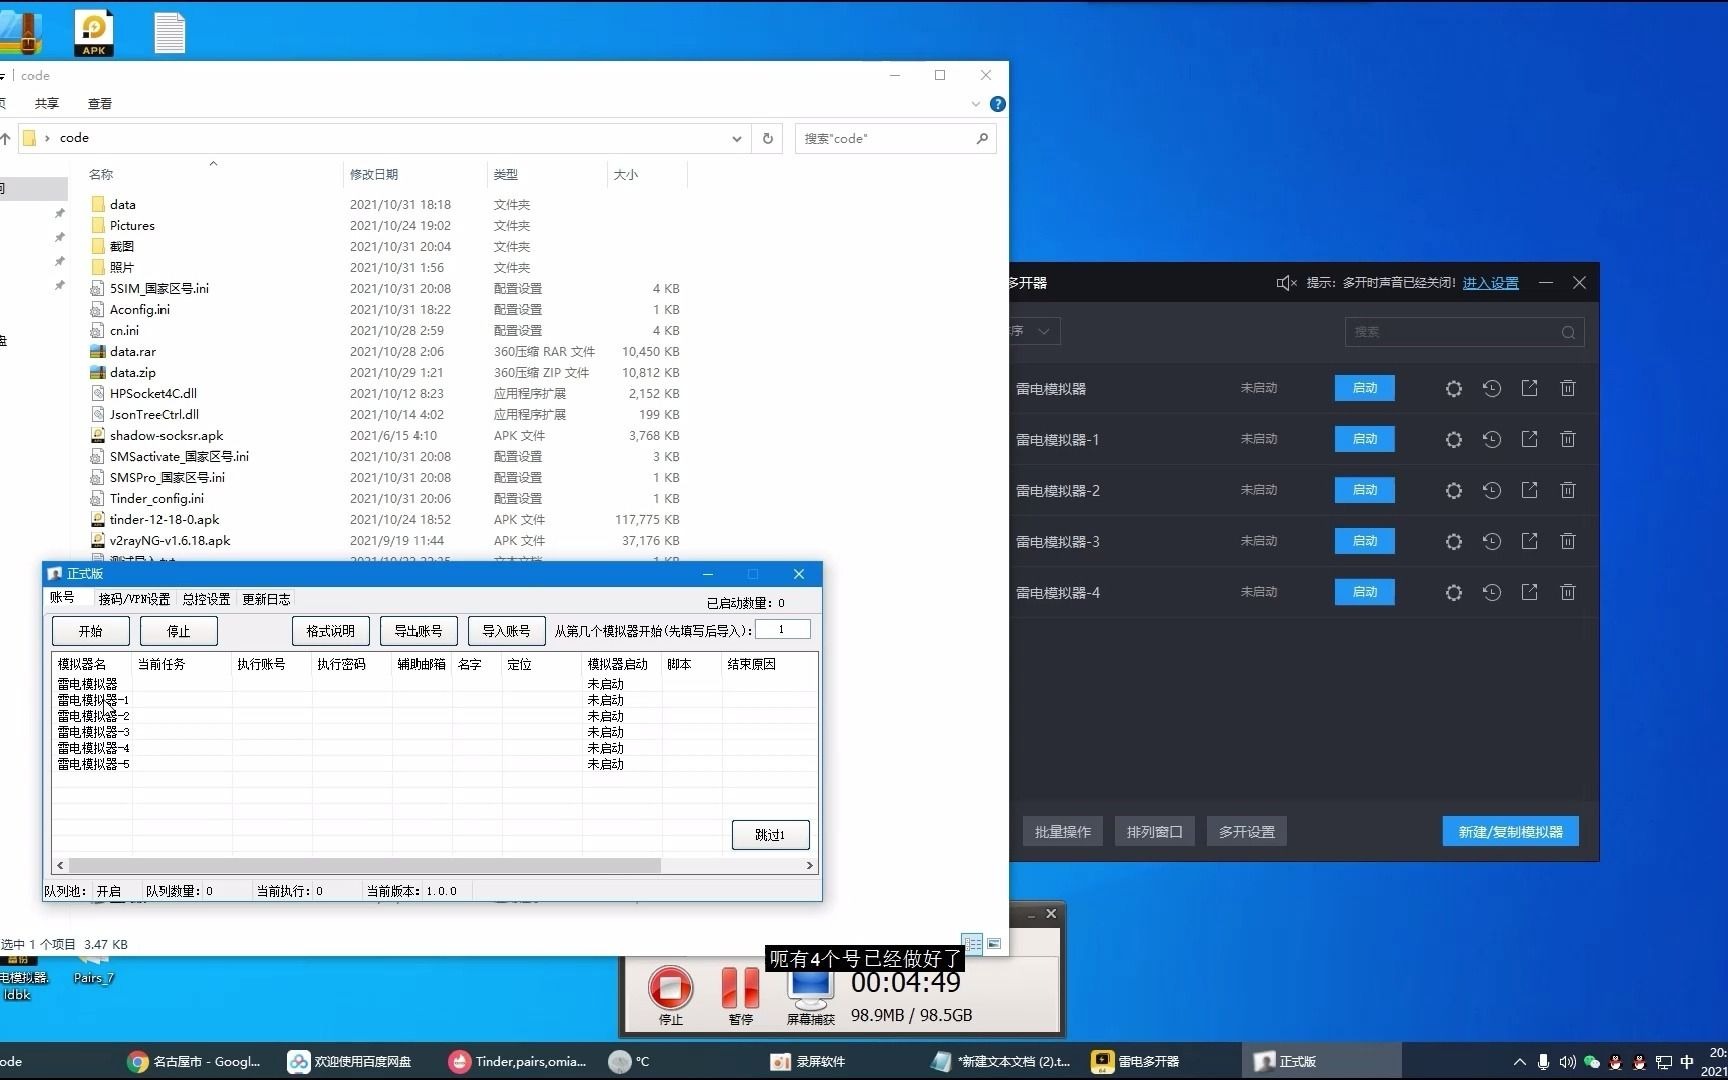Image resolution: width=1728 pixels, height=1080 pixels.
Task: Expand the Explorer ribbon chevron
Action: click(976, 104)
